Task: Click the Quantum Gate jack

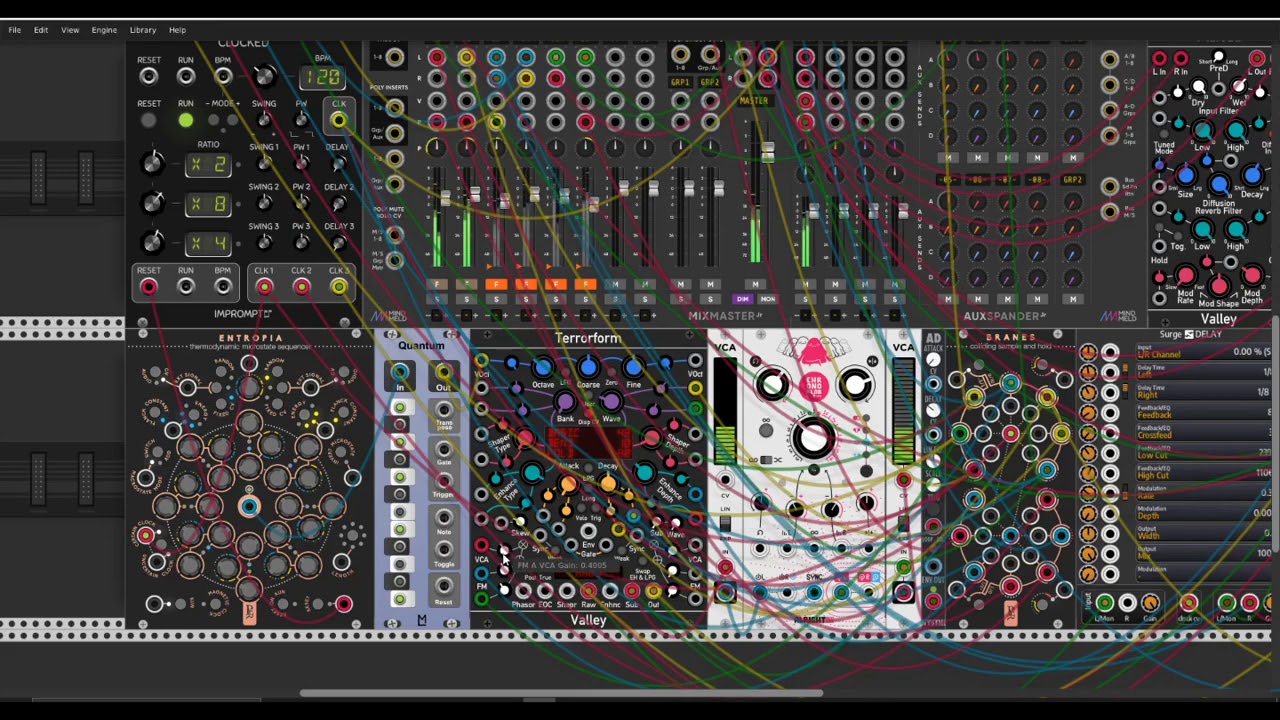Action: coord(443,448)
